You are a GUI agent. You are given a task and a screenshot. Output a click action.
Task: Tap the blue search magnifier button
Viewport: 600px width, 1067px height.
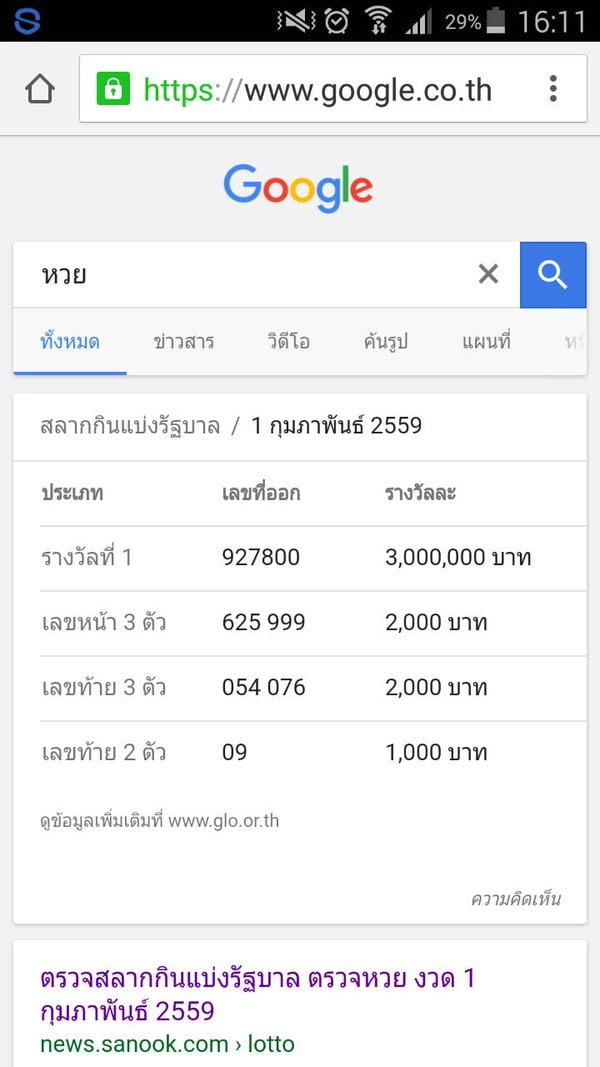[552, 274]
